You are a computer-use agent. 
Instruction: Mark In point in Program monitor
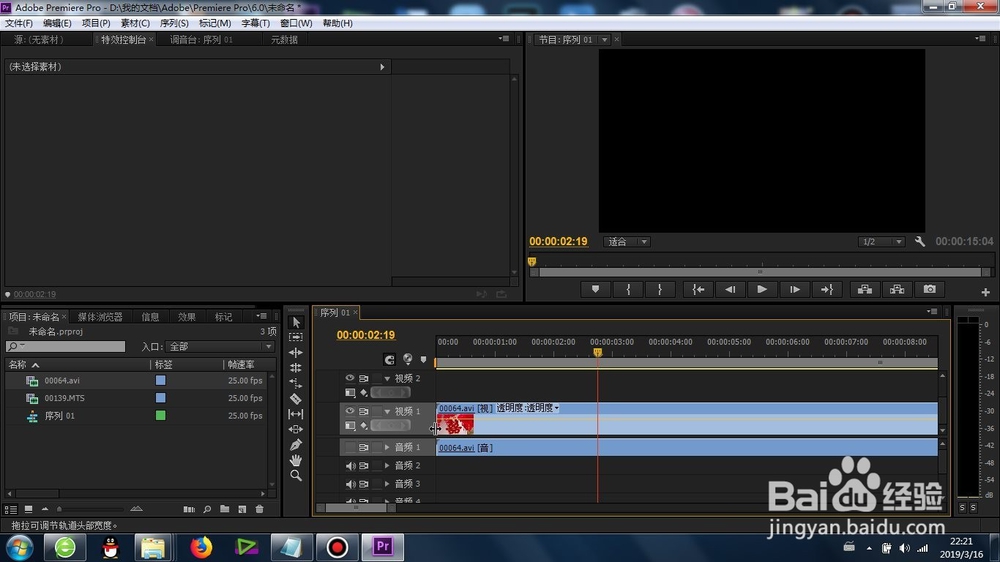628,290
